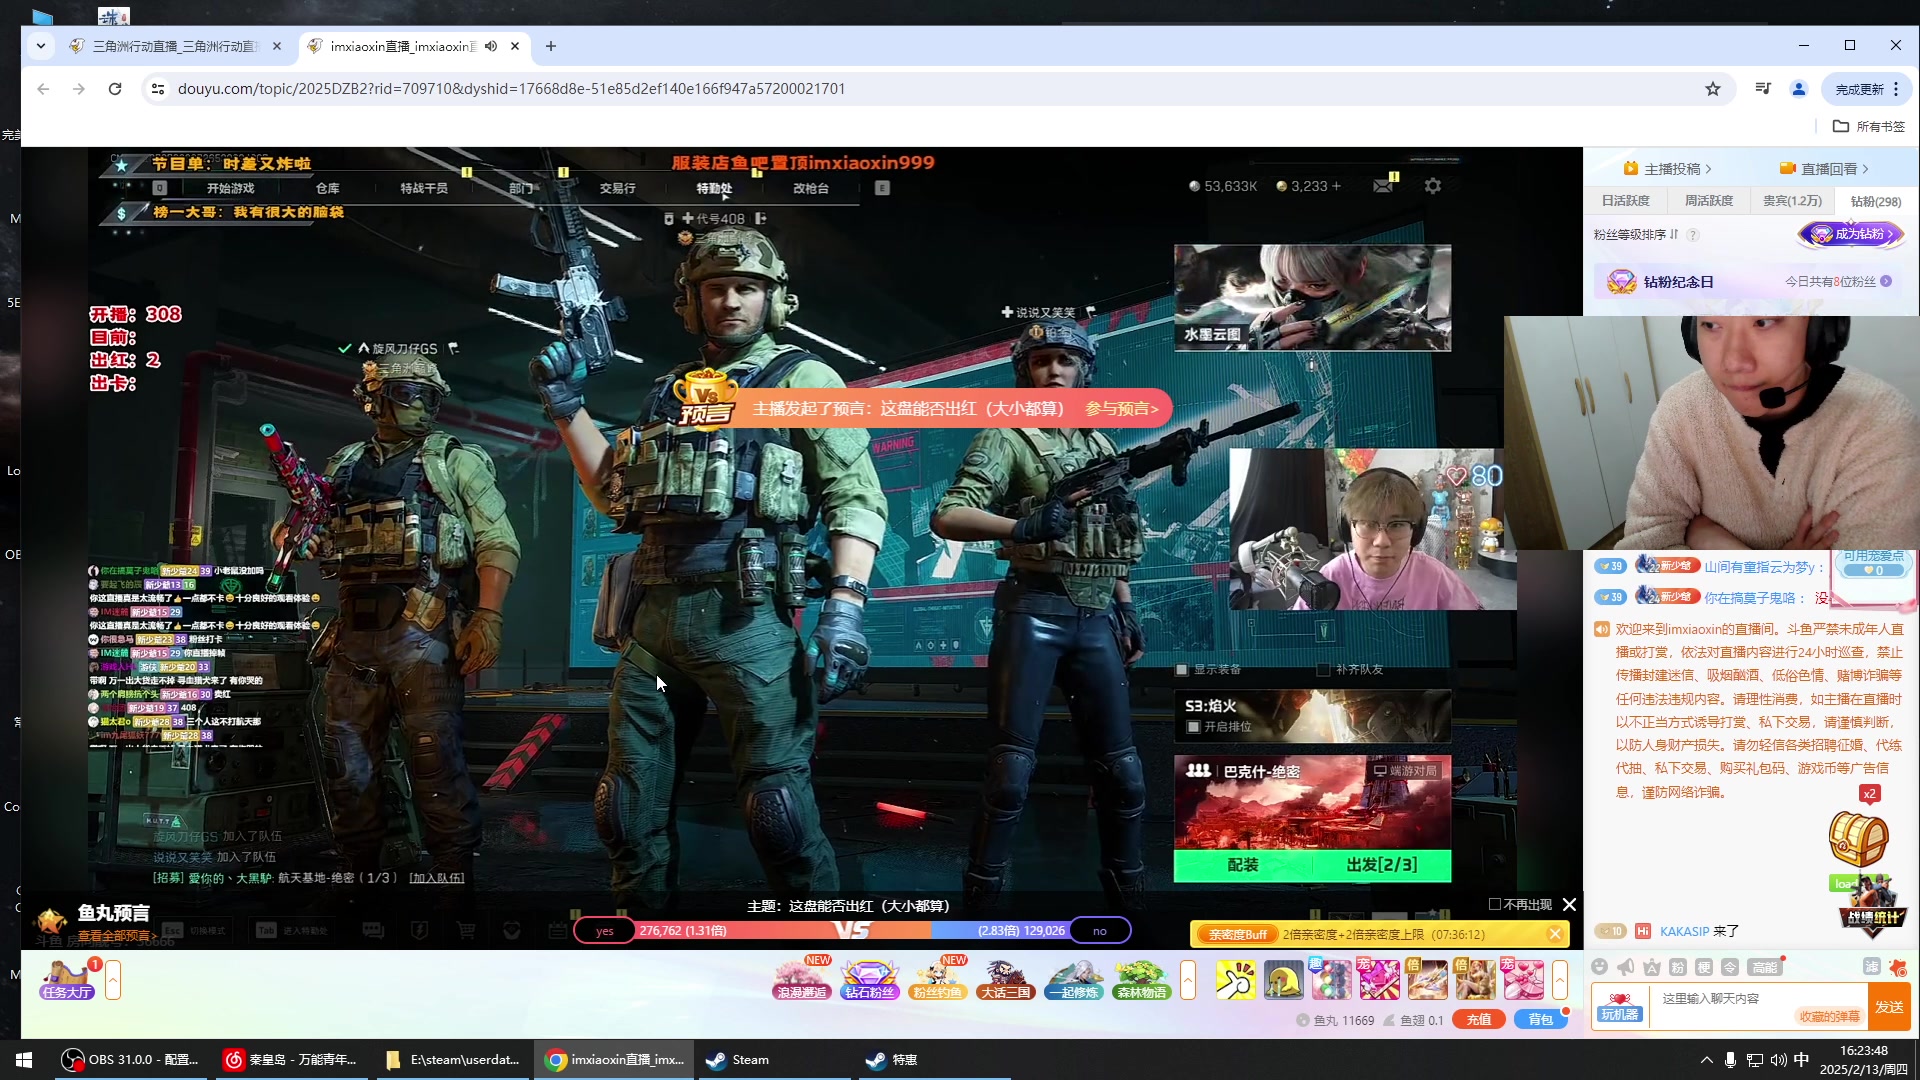The image size is (1920, 1080).
Task: Open the media control icon in Chrome toolbar
Action: point(1763,89)
